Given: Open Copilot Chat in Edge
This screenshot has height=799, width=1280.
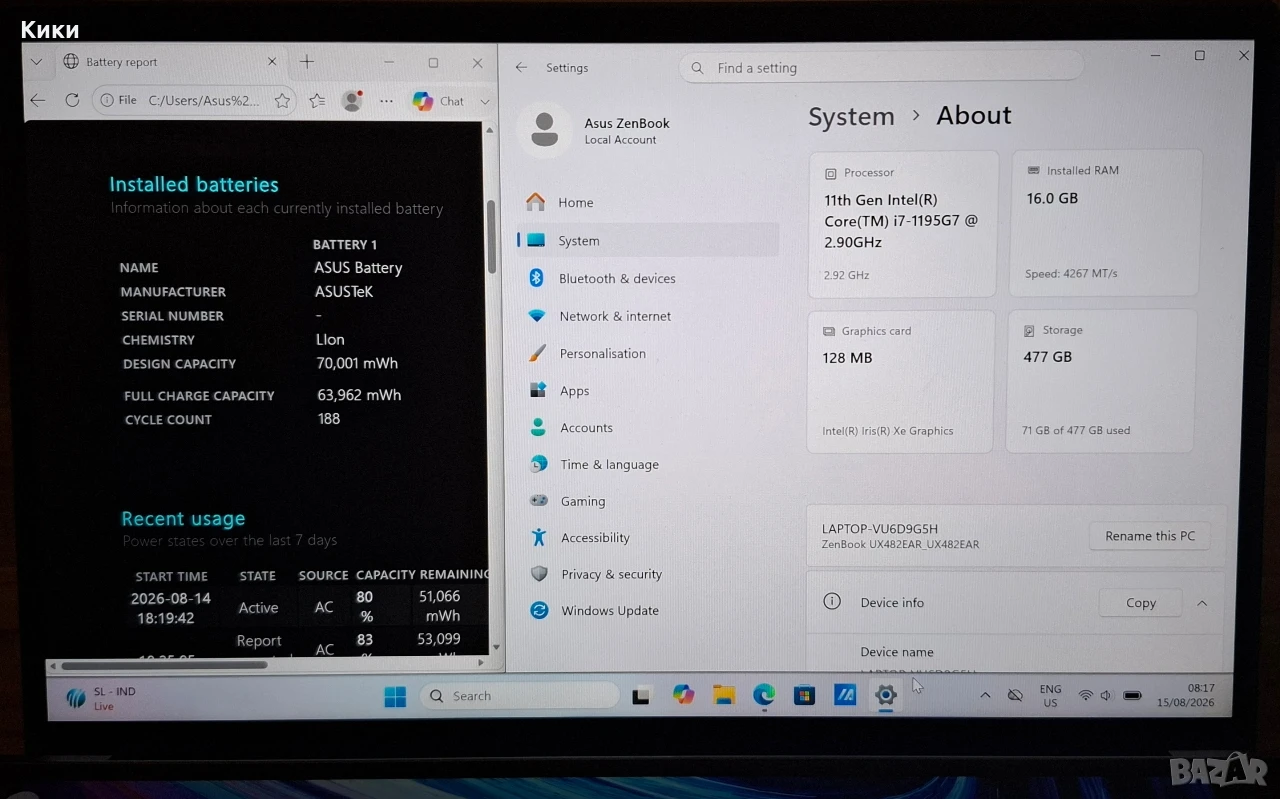Looking at the screenshot, I should click(x=438, y=101).
